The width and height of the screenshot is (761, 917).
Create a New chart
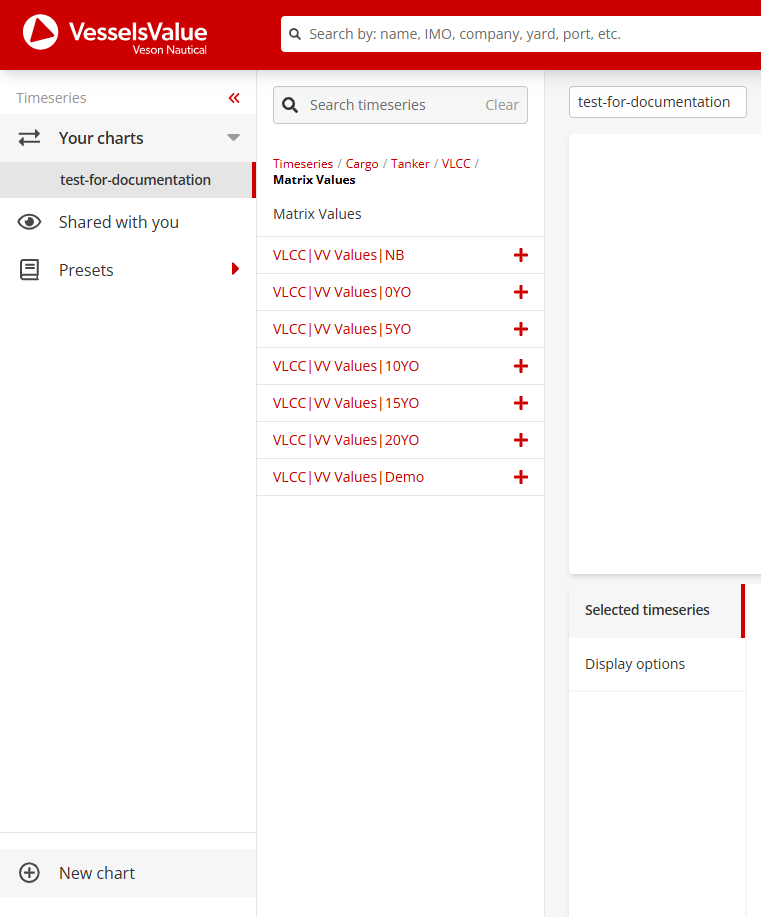[96, 873]
